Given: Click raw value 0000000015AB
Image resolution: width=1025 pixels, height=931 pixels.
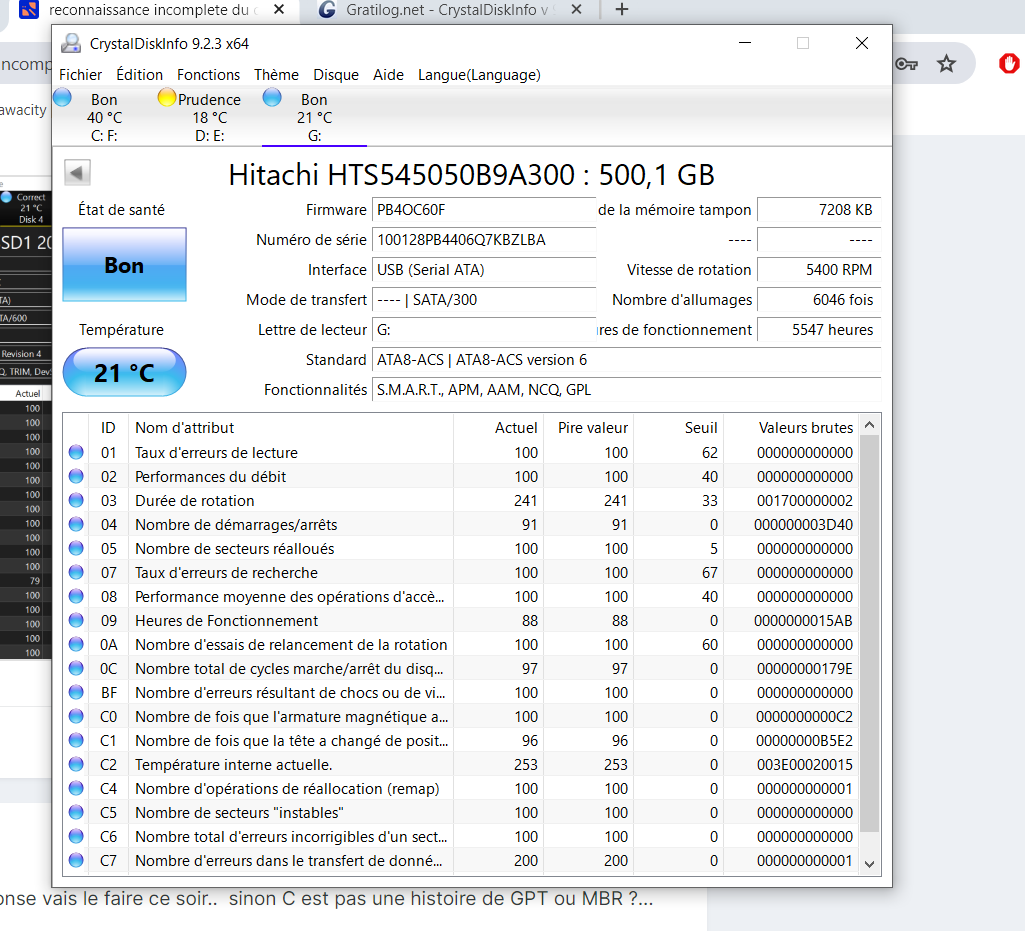Looking at the screenshot, I should (x=803, y=620).
